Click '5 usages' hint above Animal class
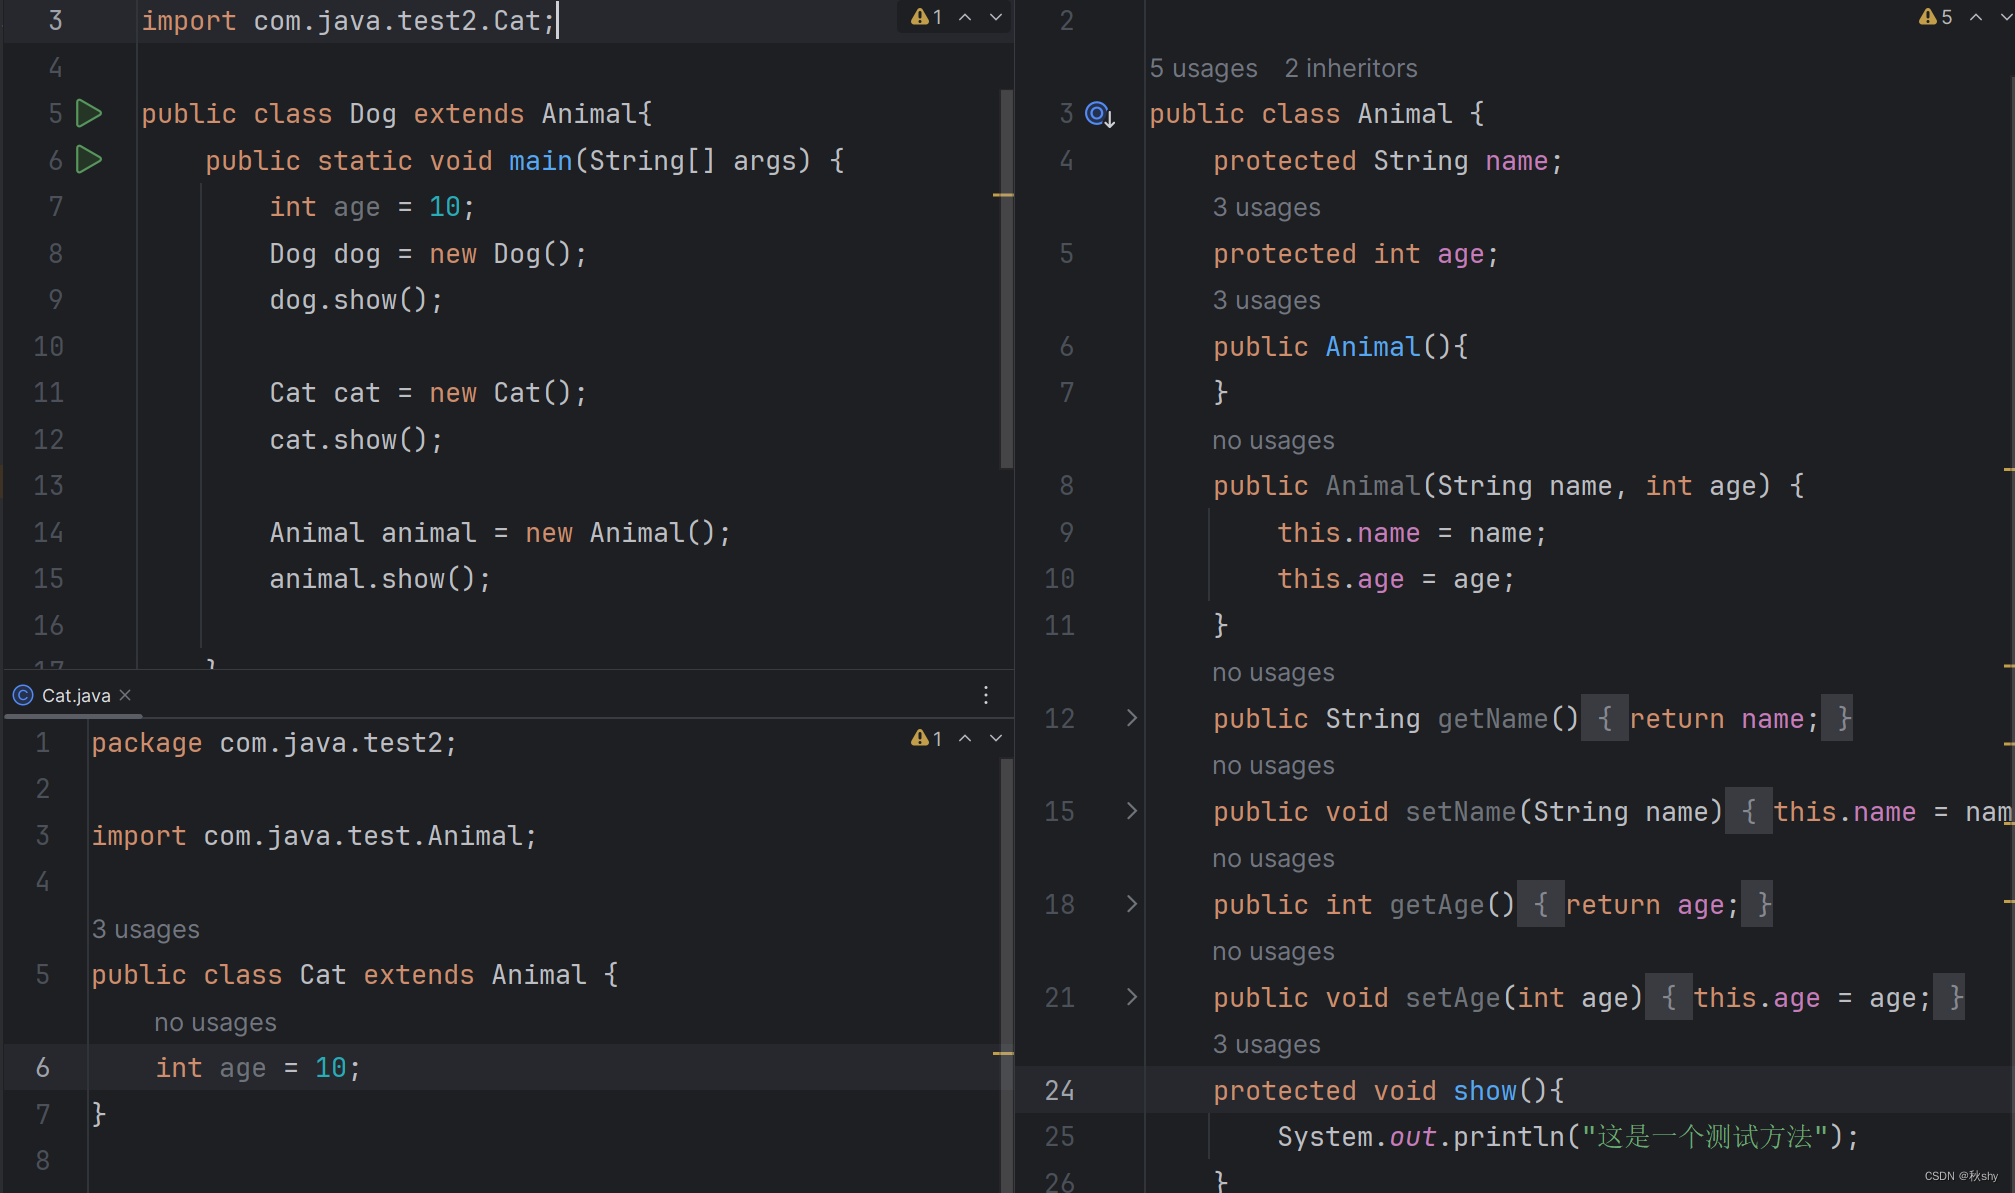 tap(1203, 68)
